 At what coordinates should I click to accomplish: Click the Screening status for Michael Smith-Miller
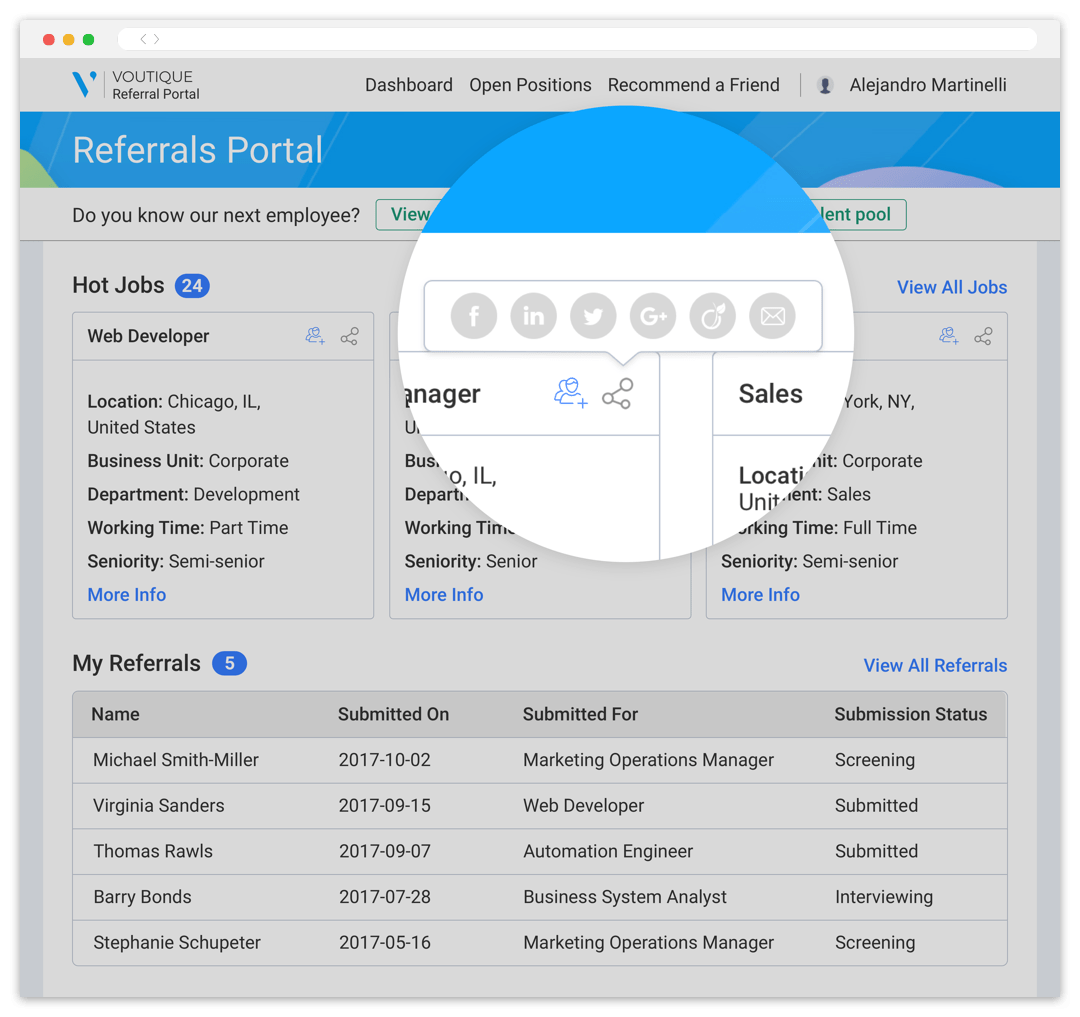[x=875, y=759]
